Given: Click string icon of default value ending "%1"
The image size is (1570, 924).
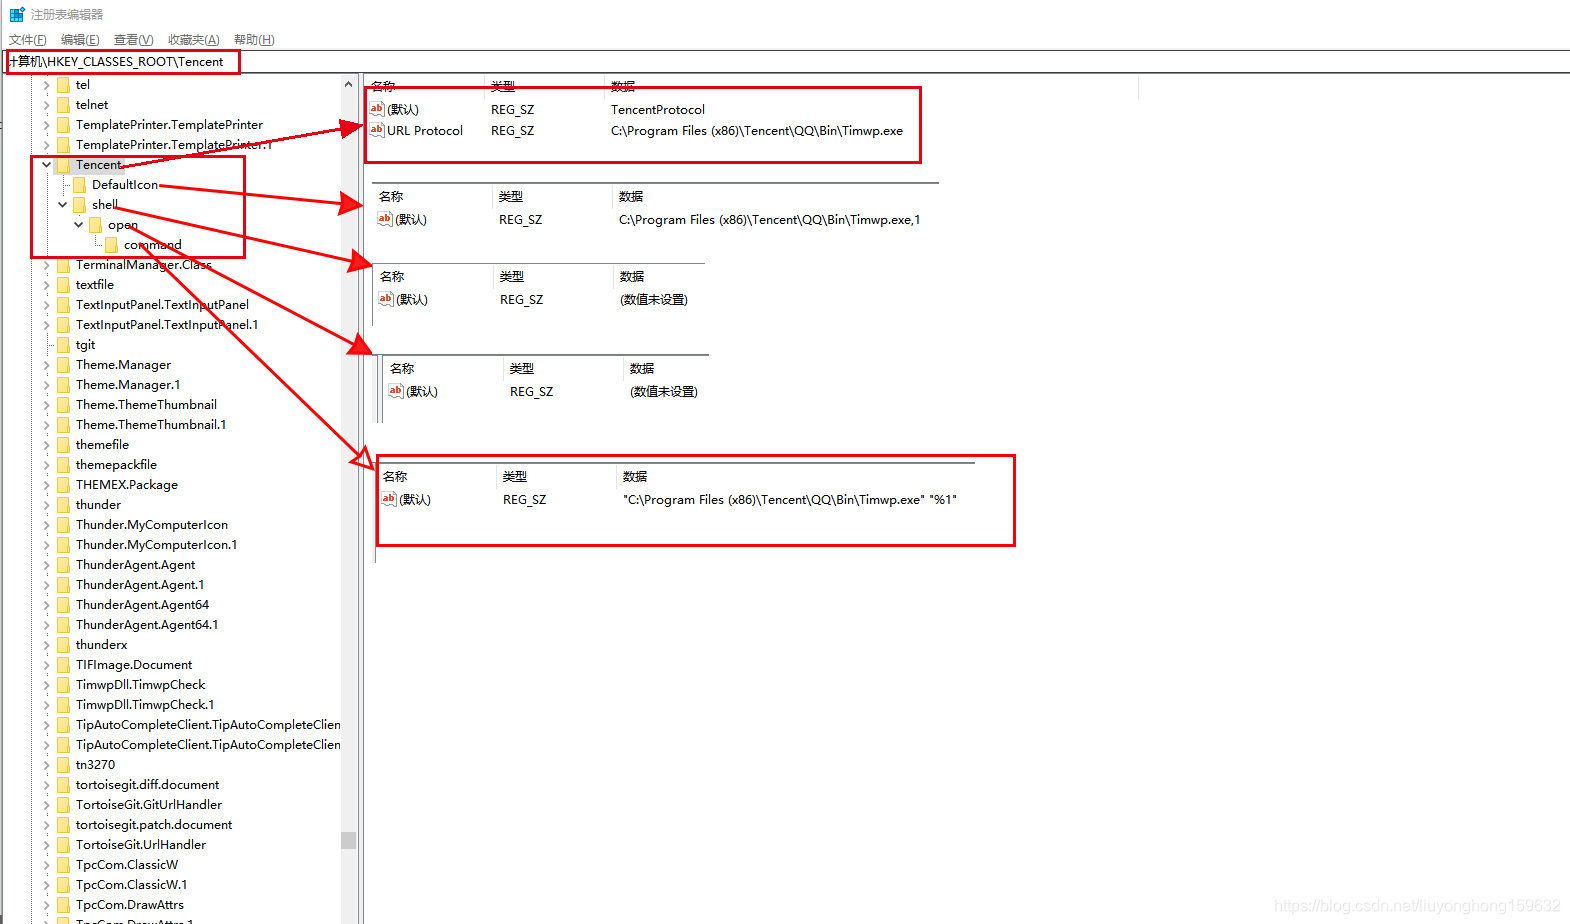Looking at the screenshot, I should pos(389,499).
